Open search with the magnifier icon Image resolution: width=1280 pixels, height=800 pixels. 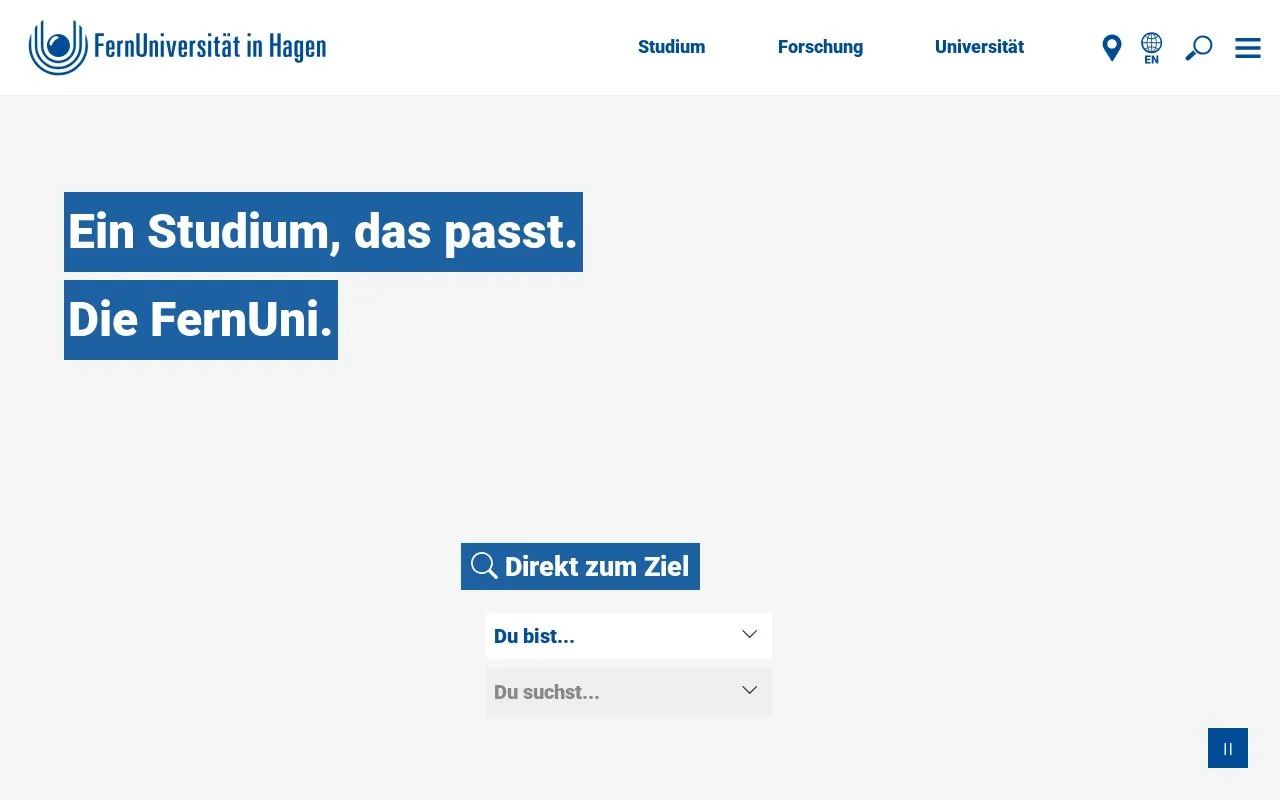[1198, 48]
